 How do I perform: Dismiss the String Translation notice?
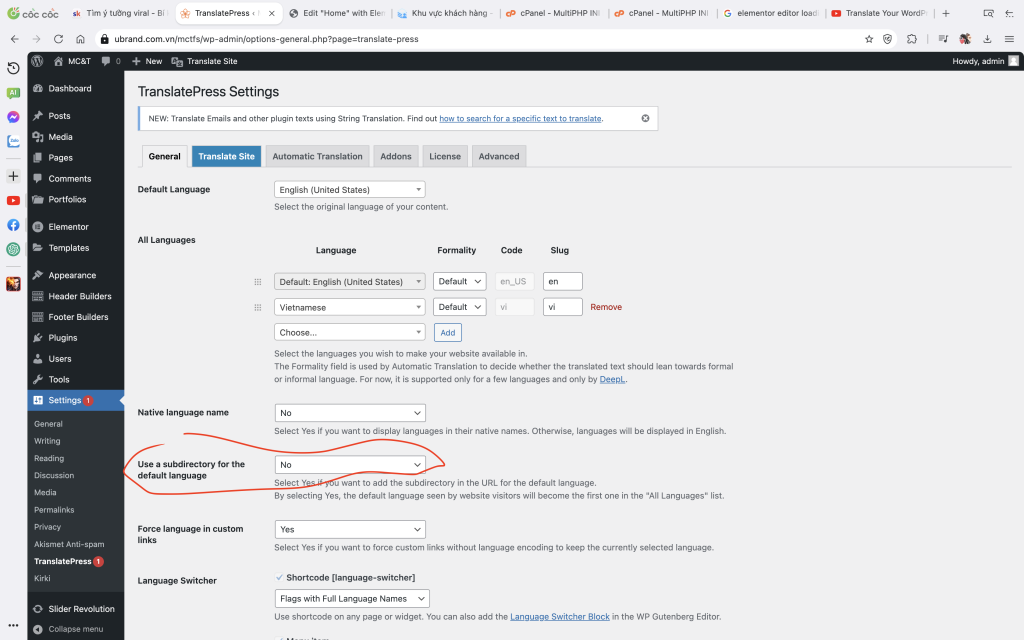645,117
